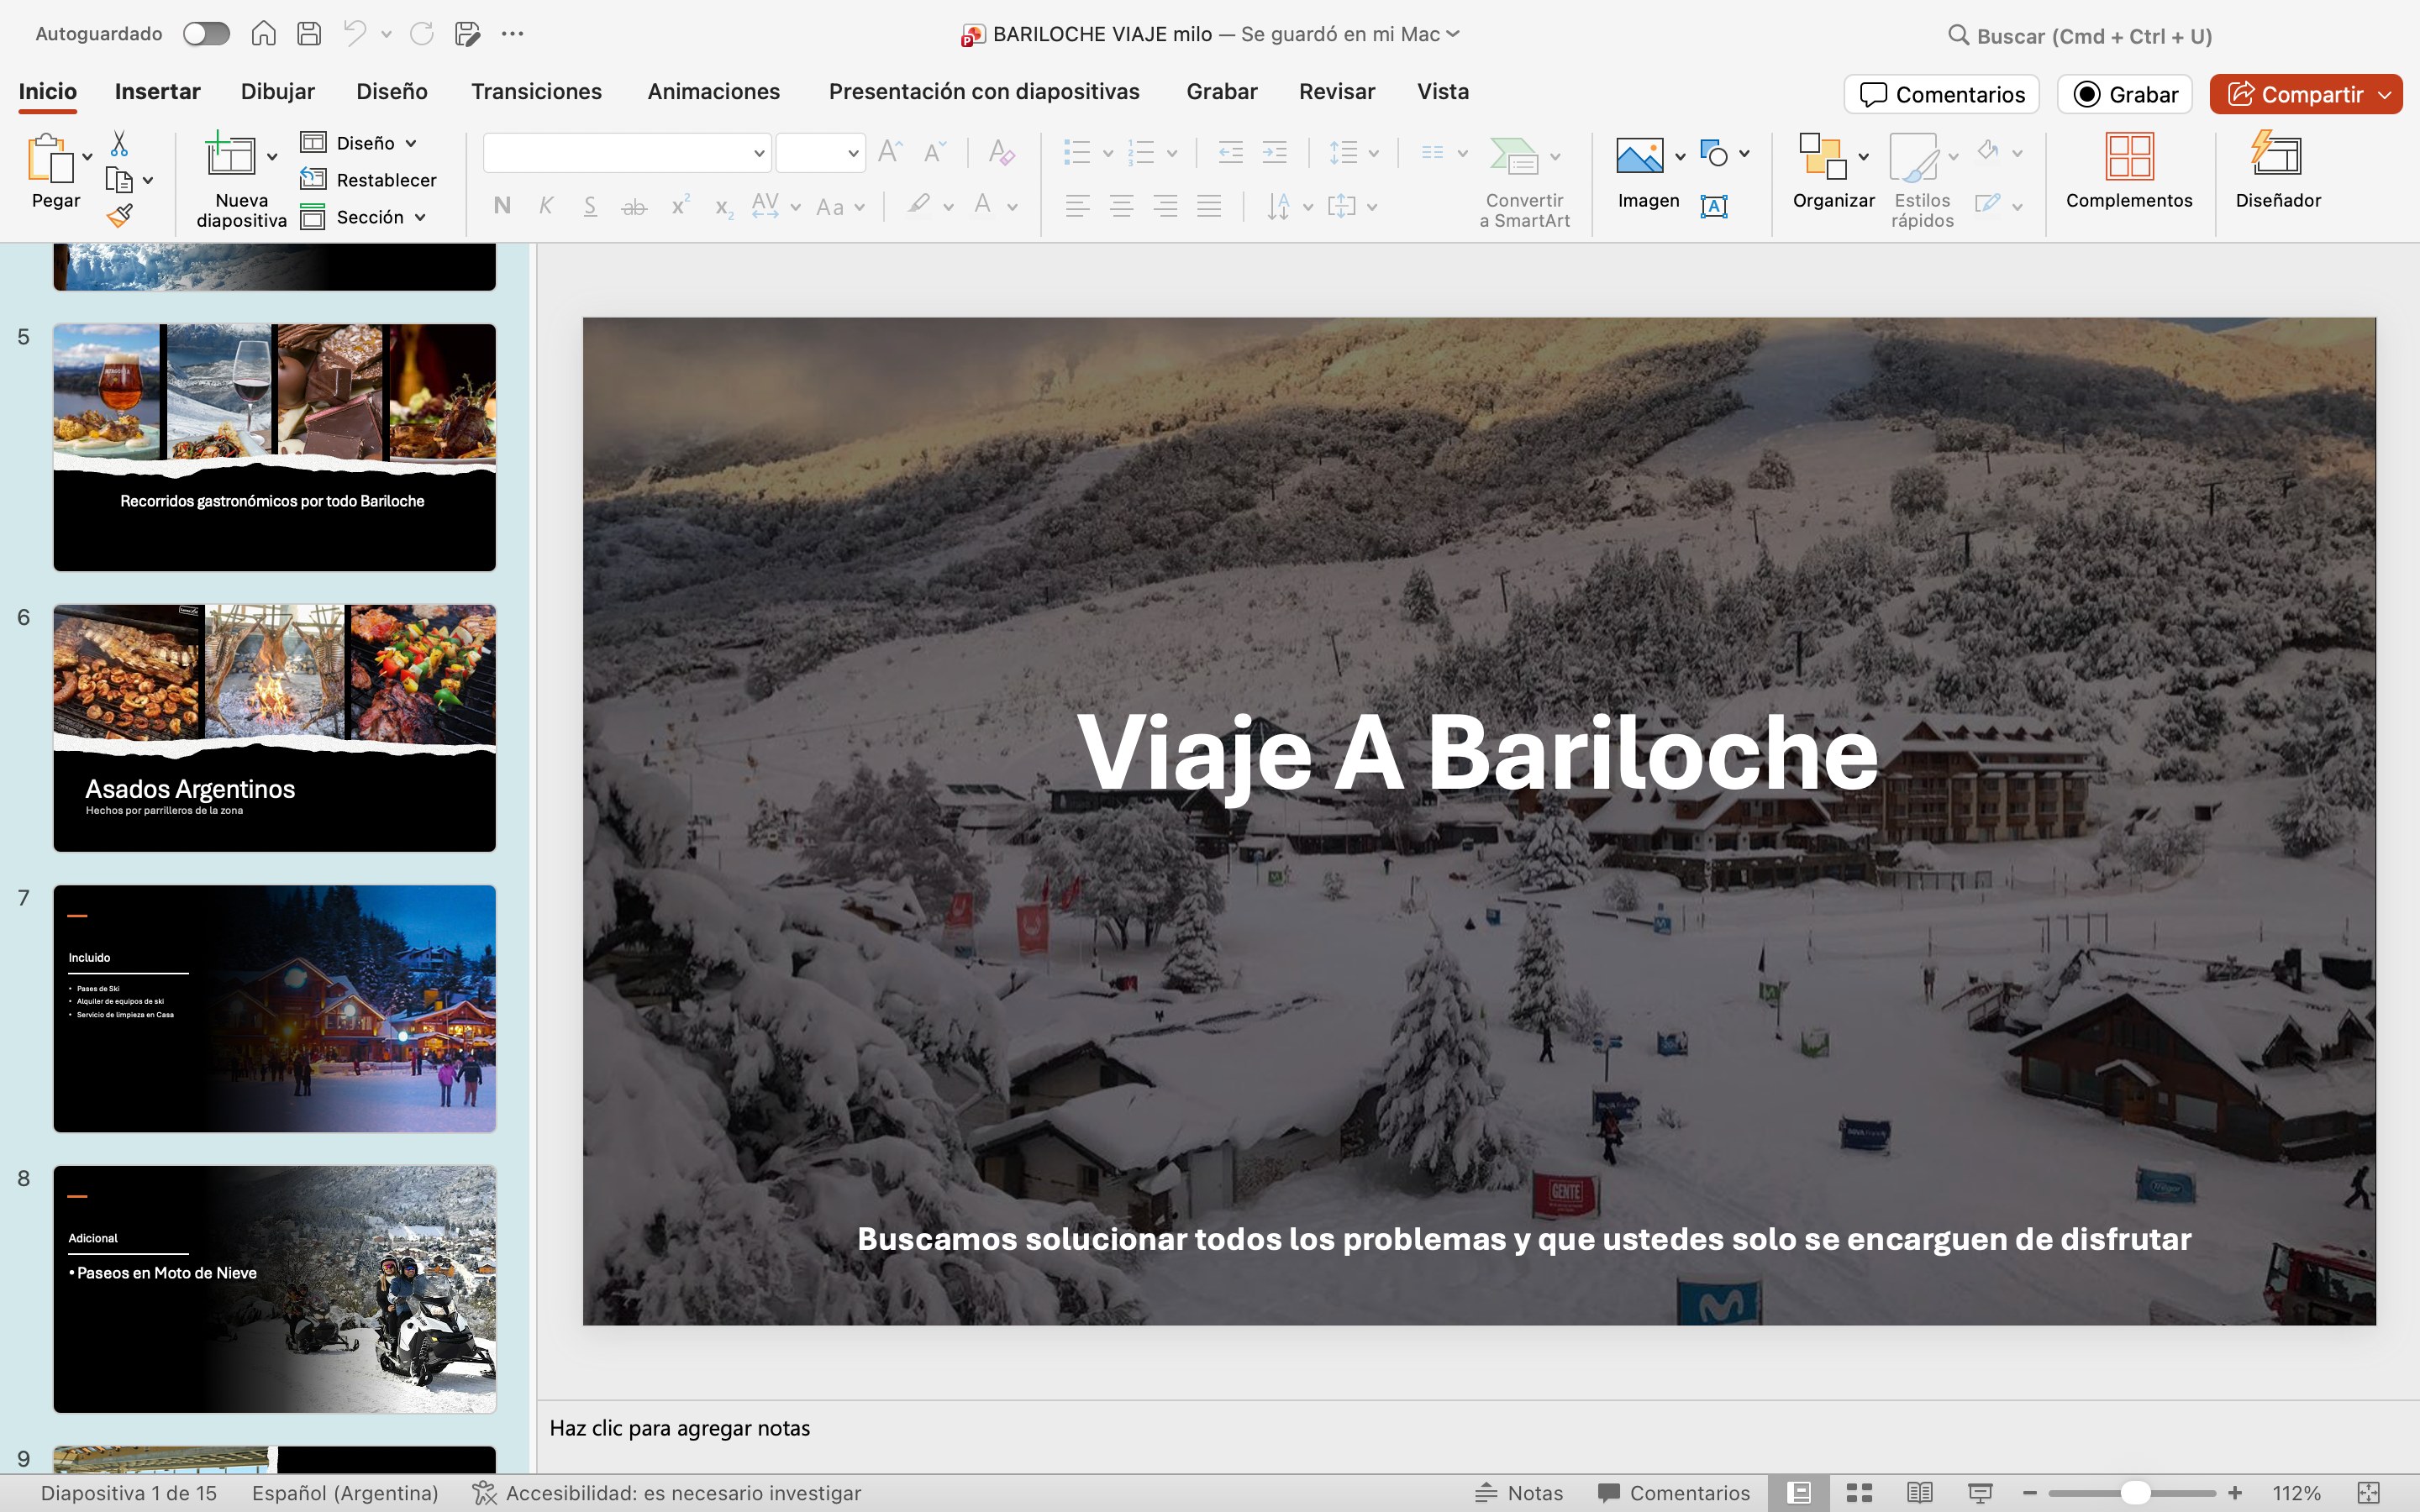
Task: Toggle the Notas pane button
Action: (x=1519, y=1493)
